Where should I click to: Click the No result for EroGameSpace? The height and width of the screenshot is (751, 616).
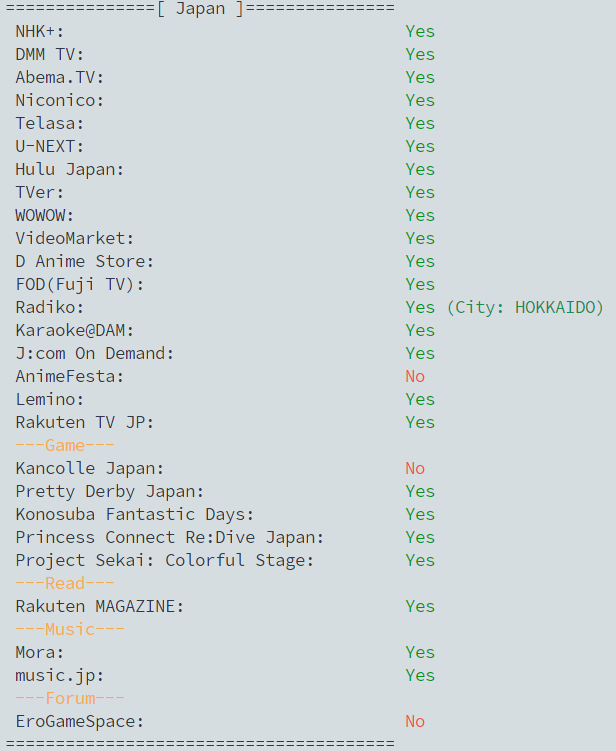tap(415, 722)
